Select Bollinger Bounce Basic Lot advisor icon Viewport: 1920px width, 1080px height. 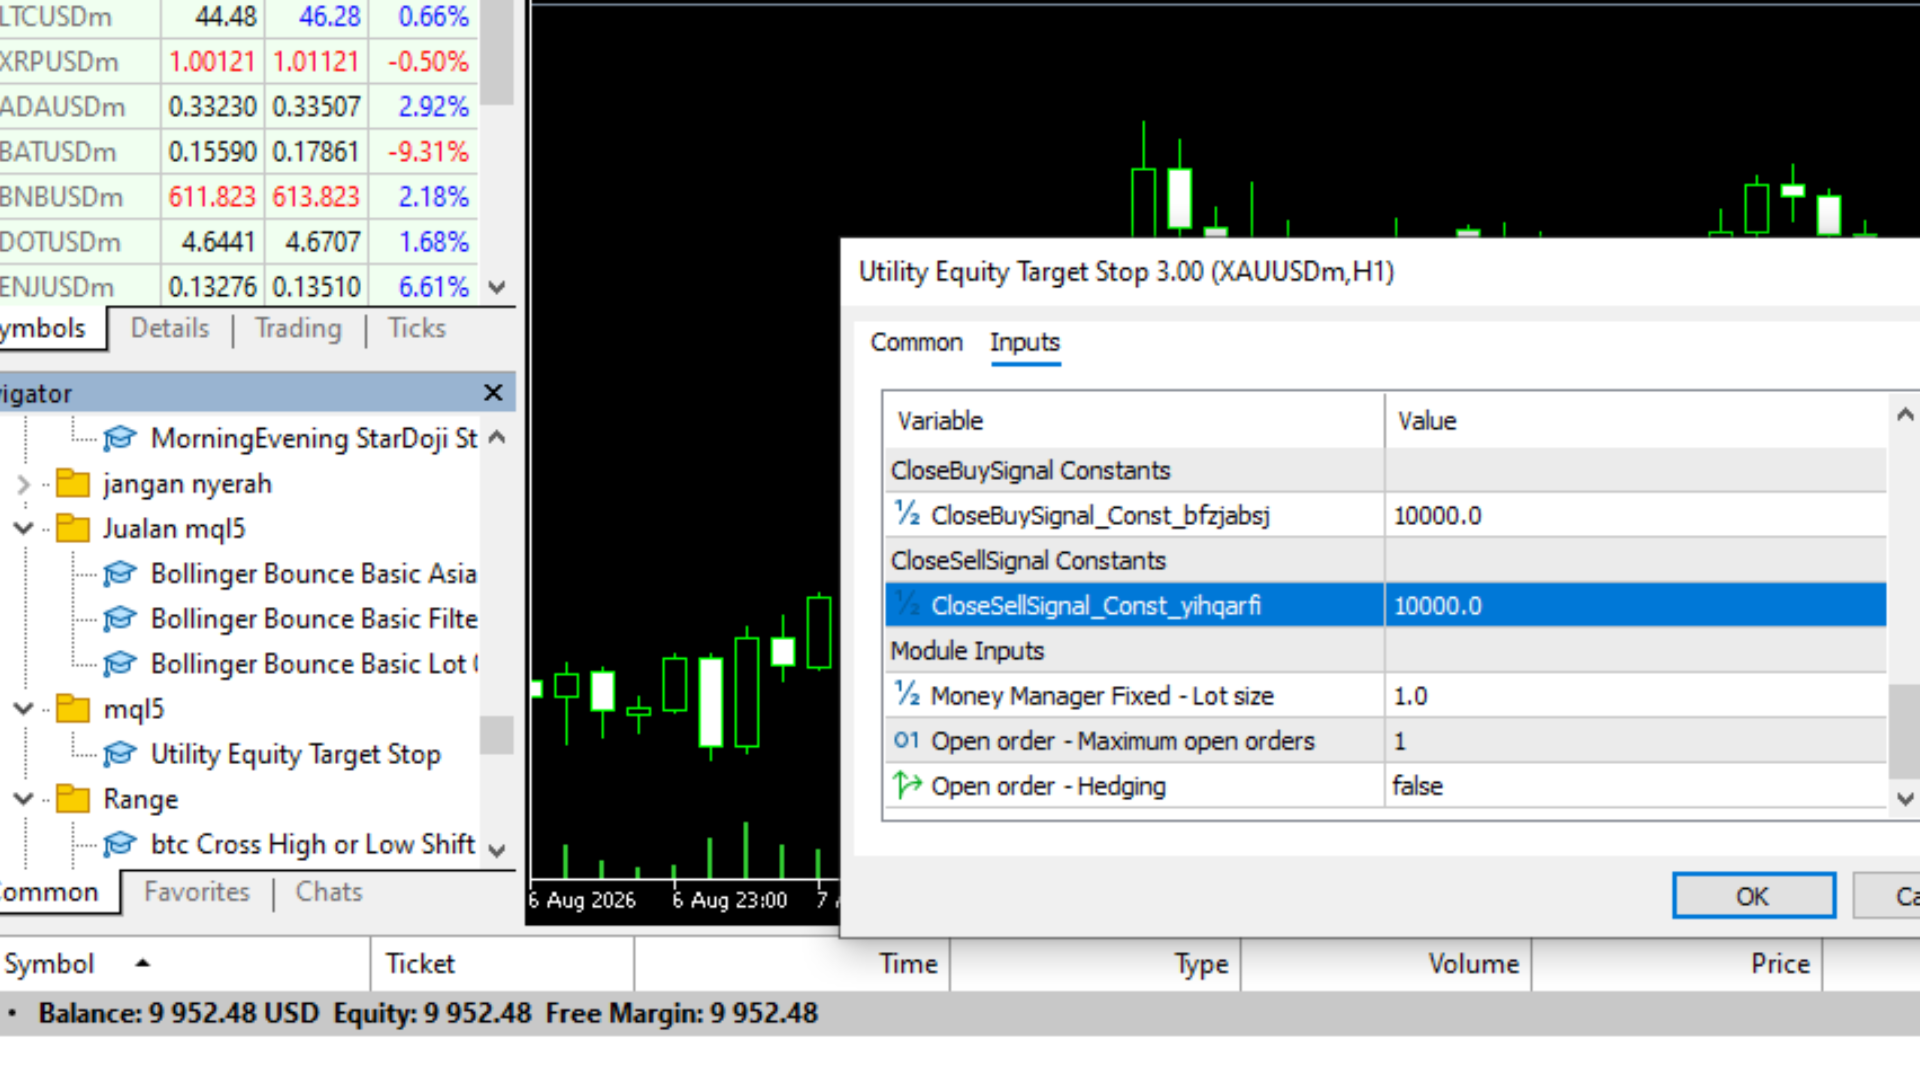120,664
